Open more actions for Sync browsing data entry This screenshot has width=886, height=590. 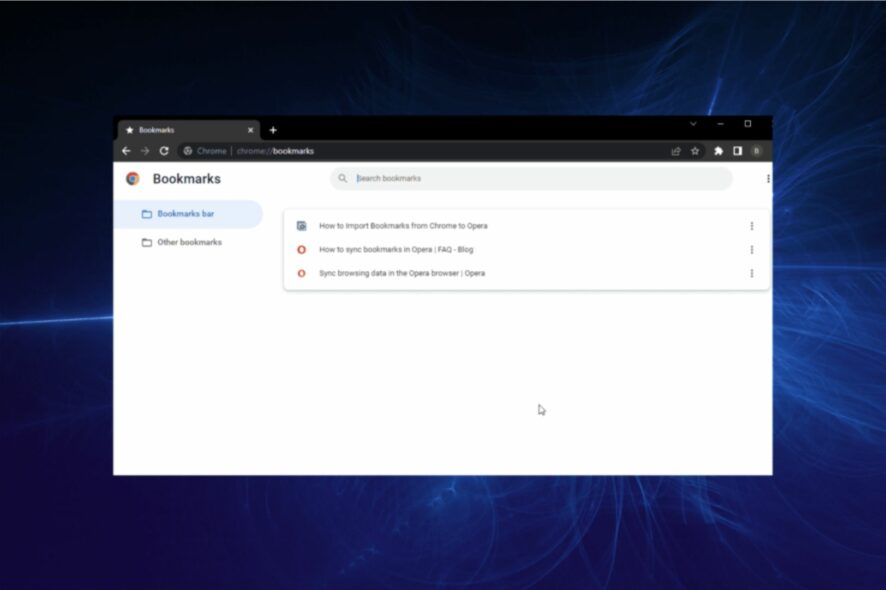pos(752,274)
